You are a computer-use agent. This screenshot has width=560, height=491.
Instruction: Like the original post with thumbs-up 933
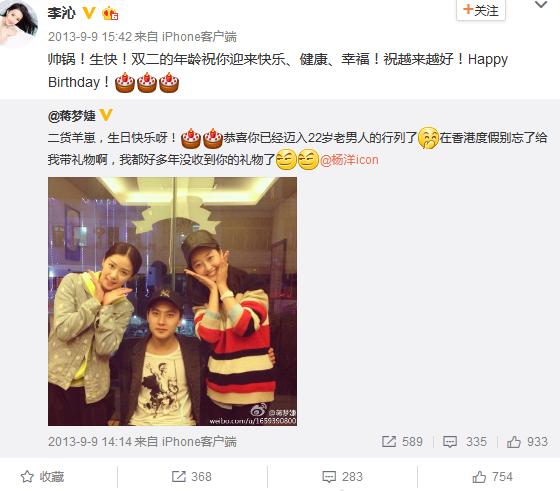[x=527, y=442]
